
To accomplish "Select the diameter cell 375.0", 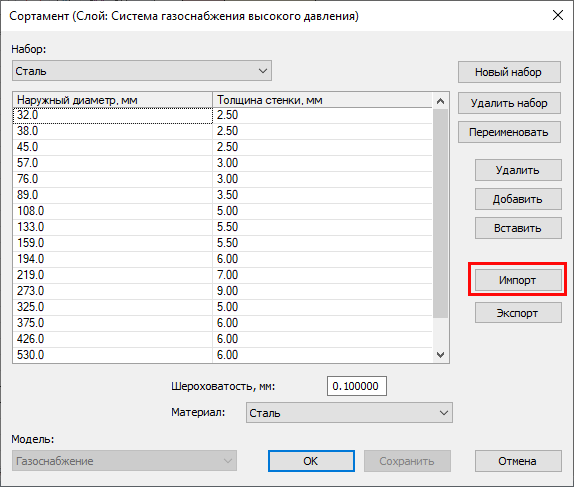I will (x=113, y=323).
